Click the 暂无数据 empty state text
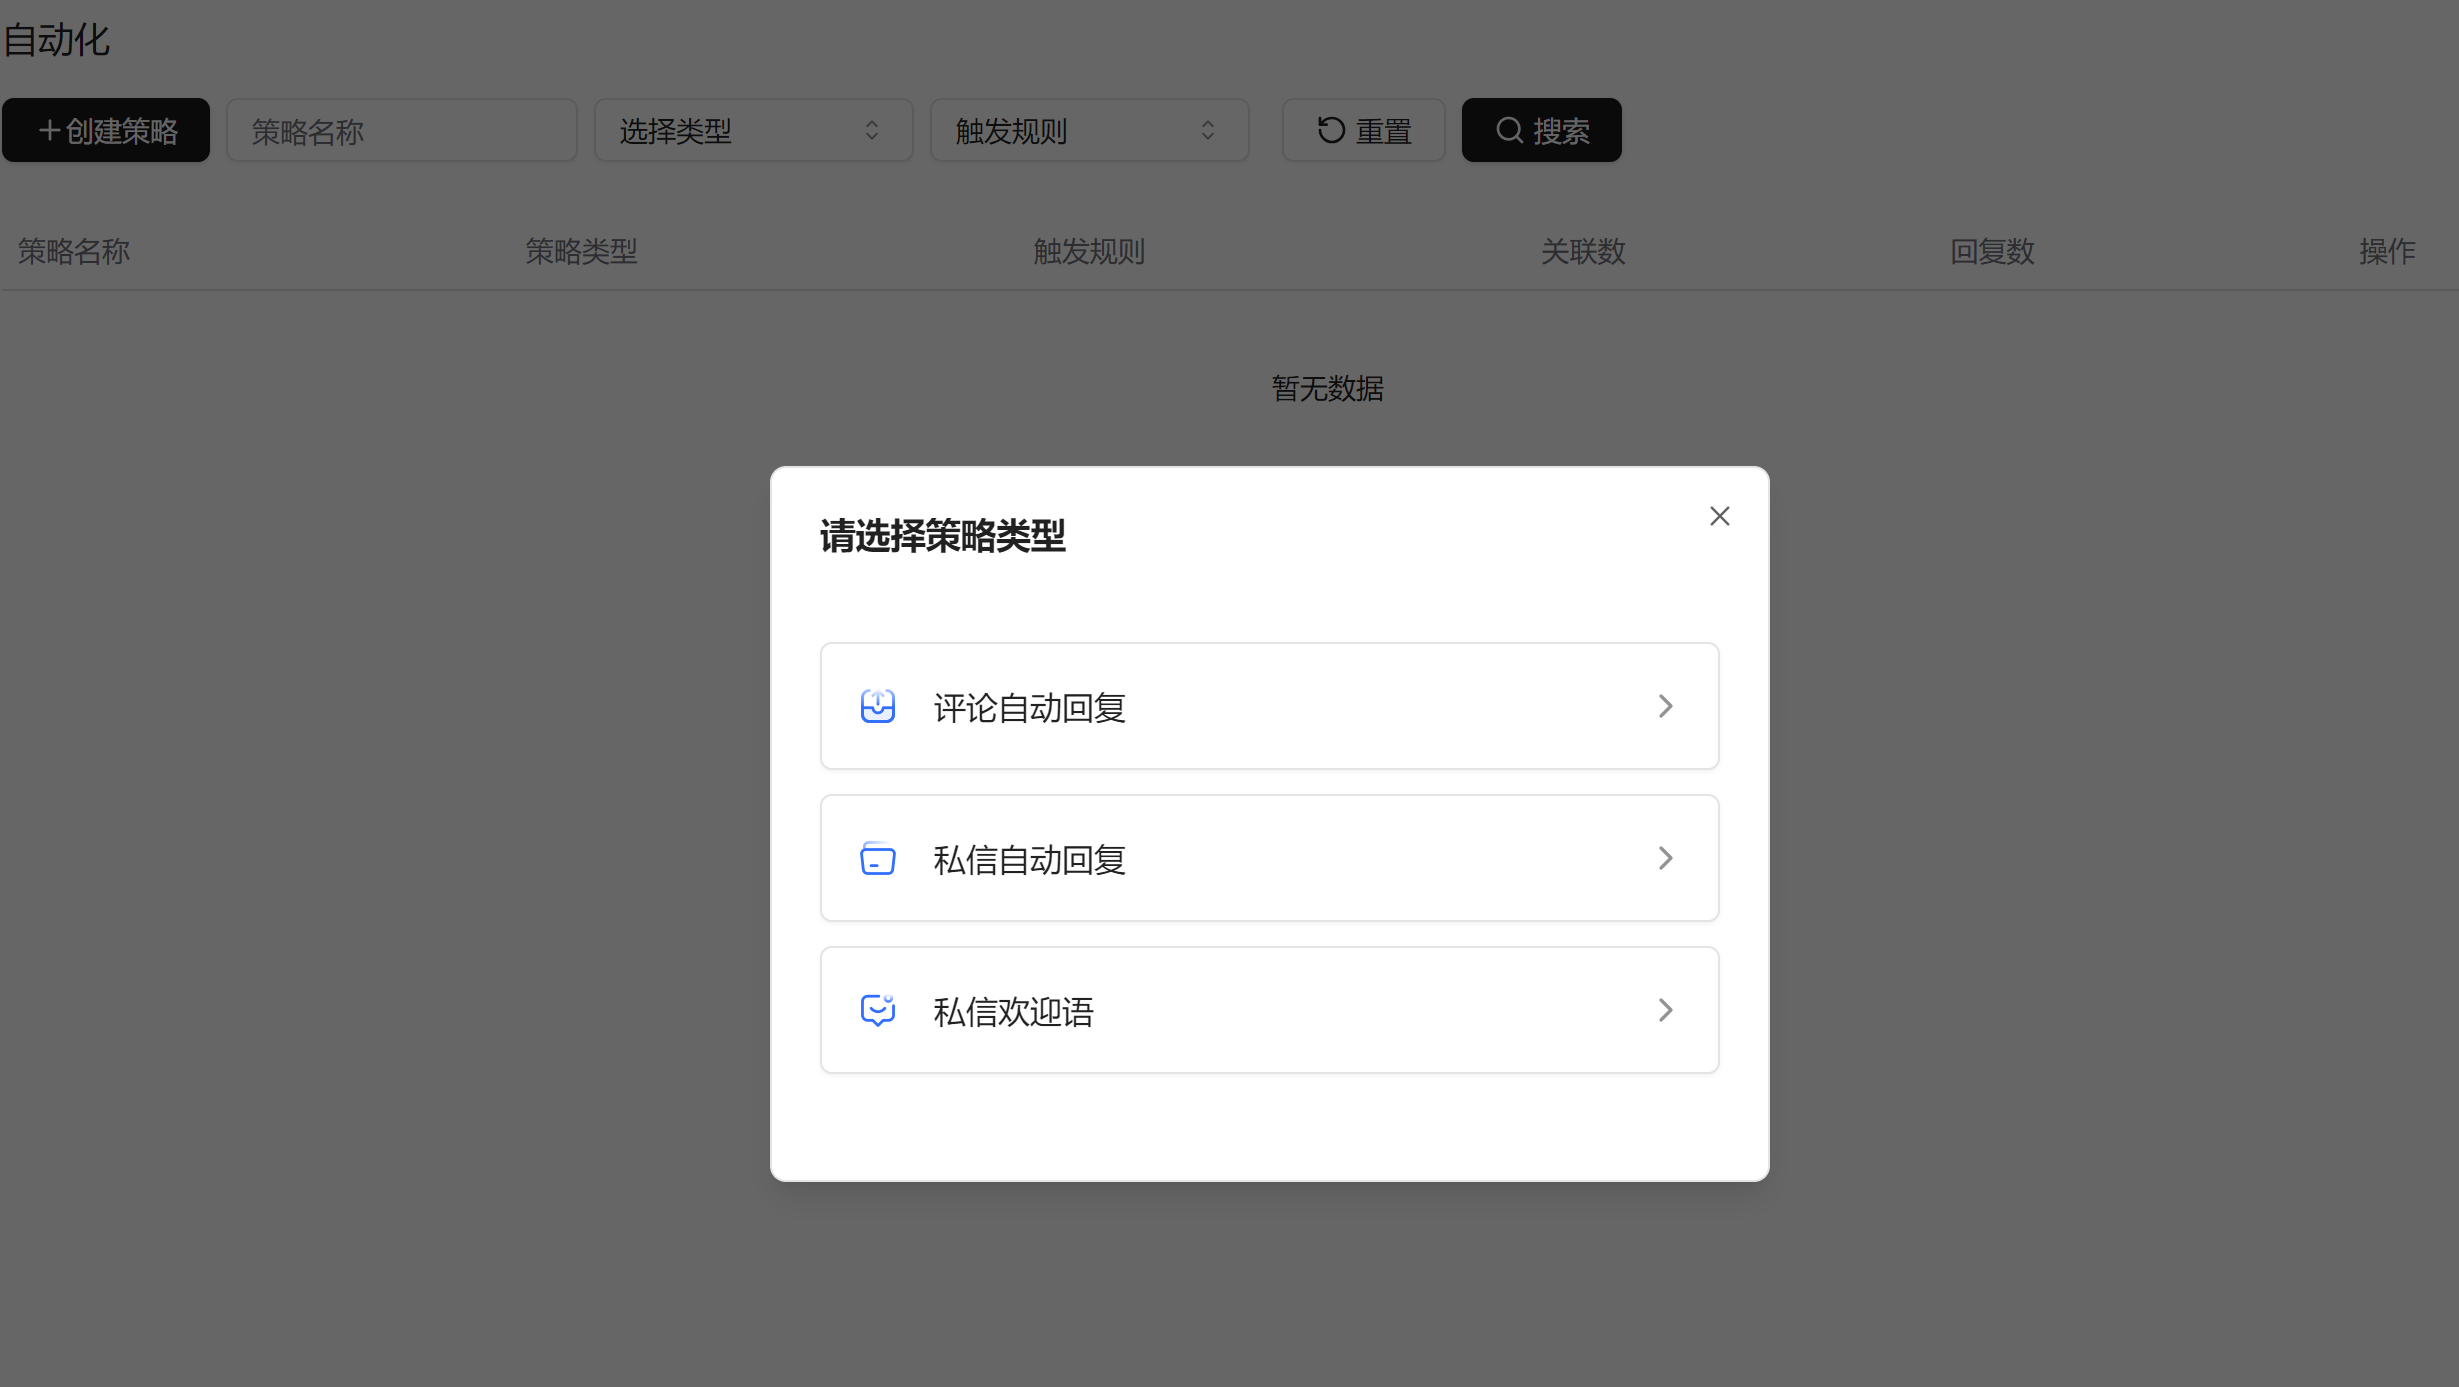Image resolution: width=2459 pixels, height=1387 pixels. [x=1328, y=388]
